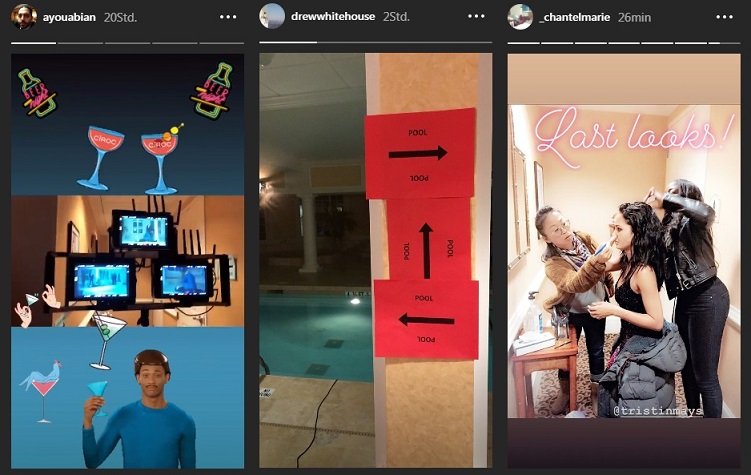The width and height of the screenshot is (751, 475).
Task: Open drewwhitehouse's pool signs story image
Action: pos(376,260)
